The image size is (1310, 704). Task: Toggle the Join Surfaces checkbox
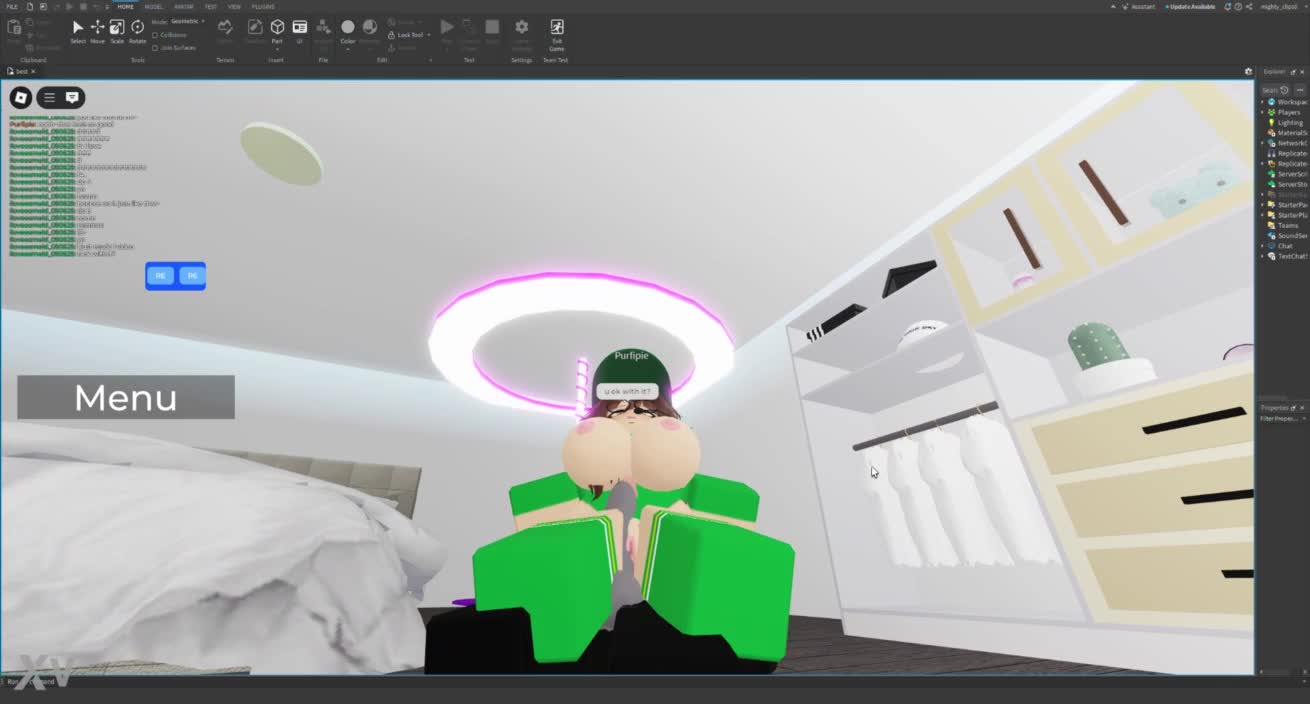(155, 47)
